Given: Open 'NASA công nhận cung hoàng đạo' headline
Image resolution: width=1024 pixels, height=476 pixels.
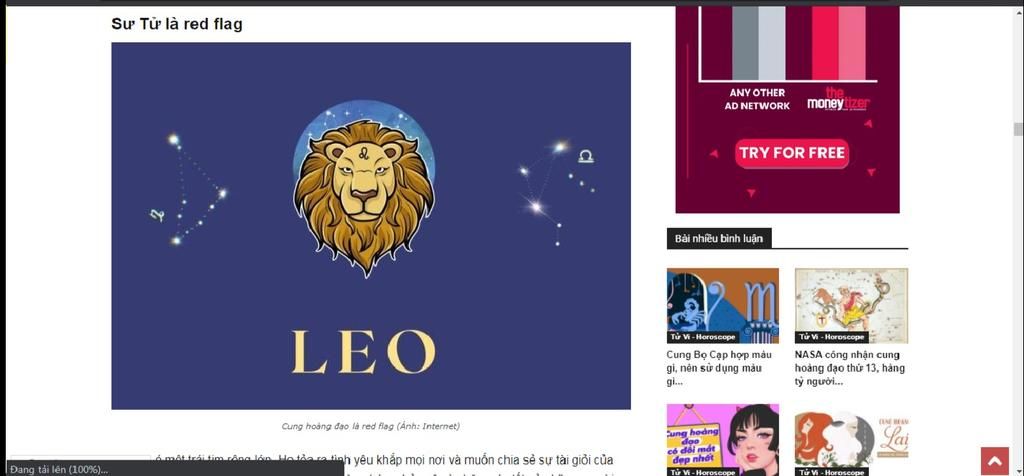Looking at the screenshot, I should 848,368.
